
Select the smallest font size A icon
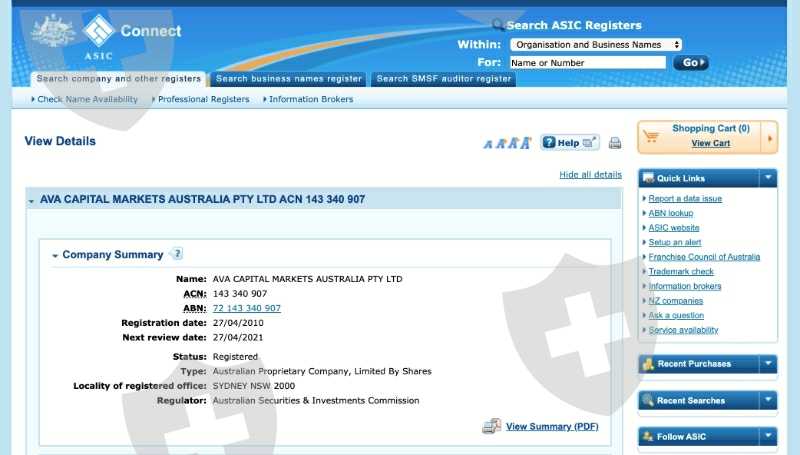point(488,144)
